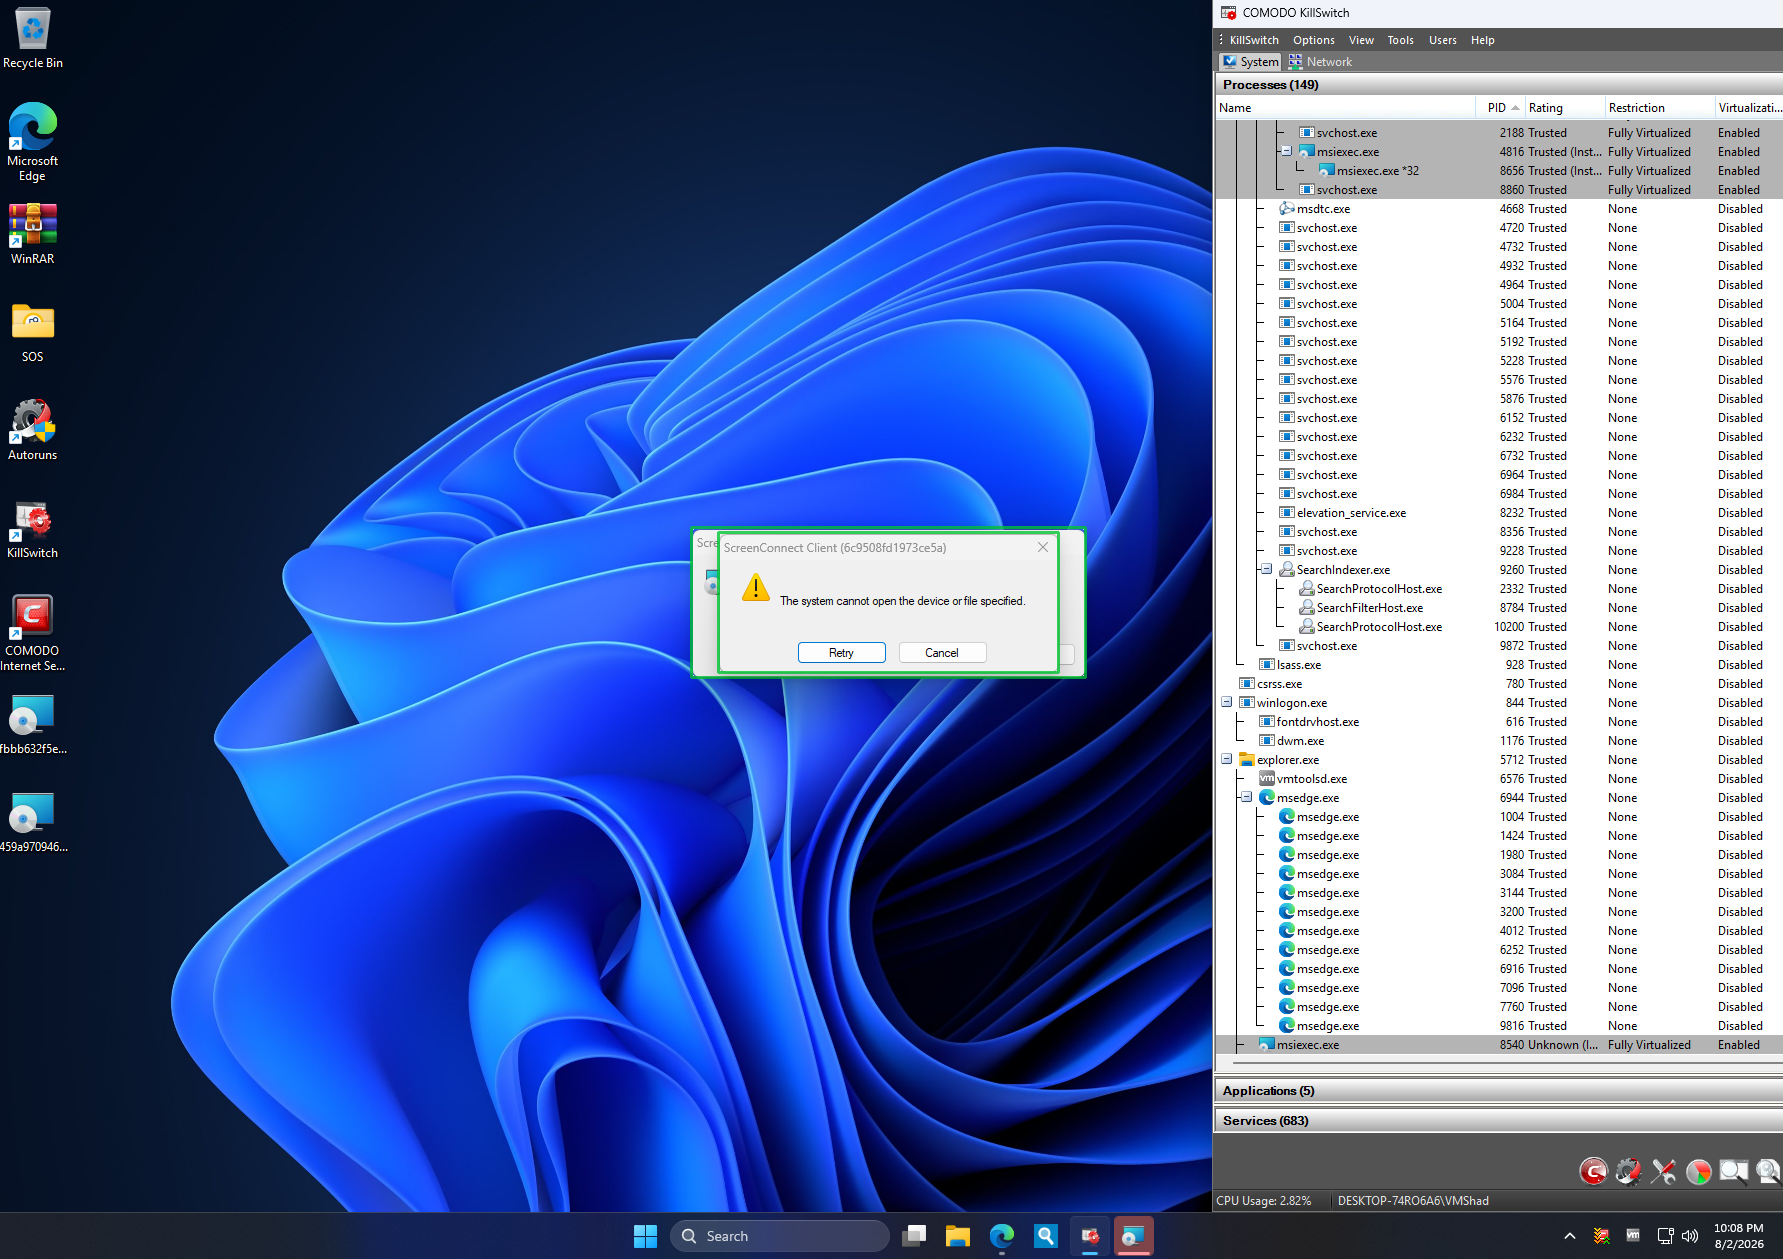Select the SearchFilterHost.exe process row
This screenshot has height=1259, width=1783.
click(1498, 607)
